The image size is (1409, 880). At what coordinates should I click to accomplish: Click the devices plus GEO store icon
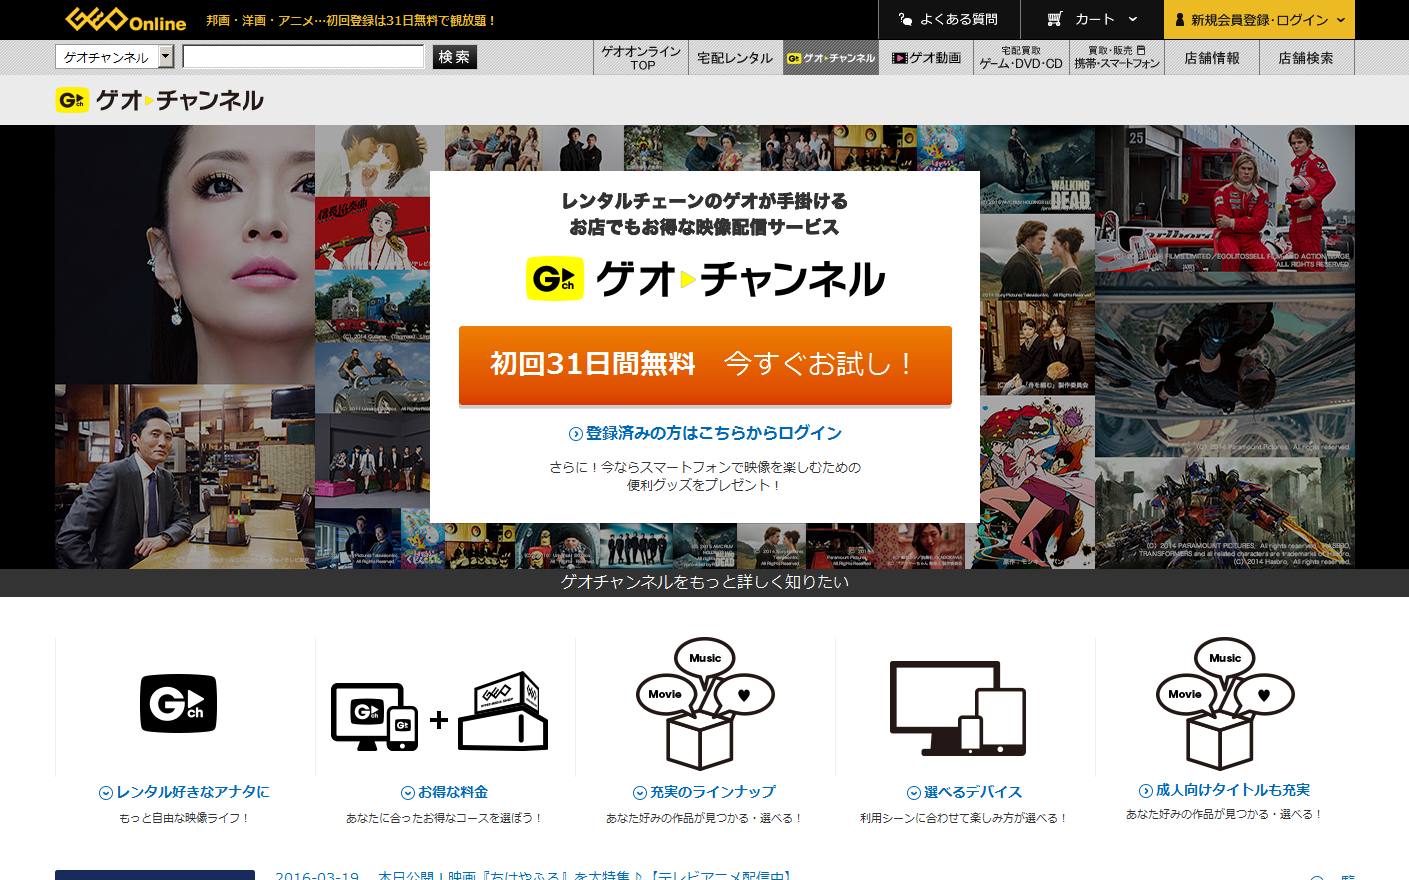point(440,713)
